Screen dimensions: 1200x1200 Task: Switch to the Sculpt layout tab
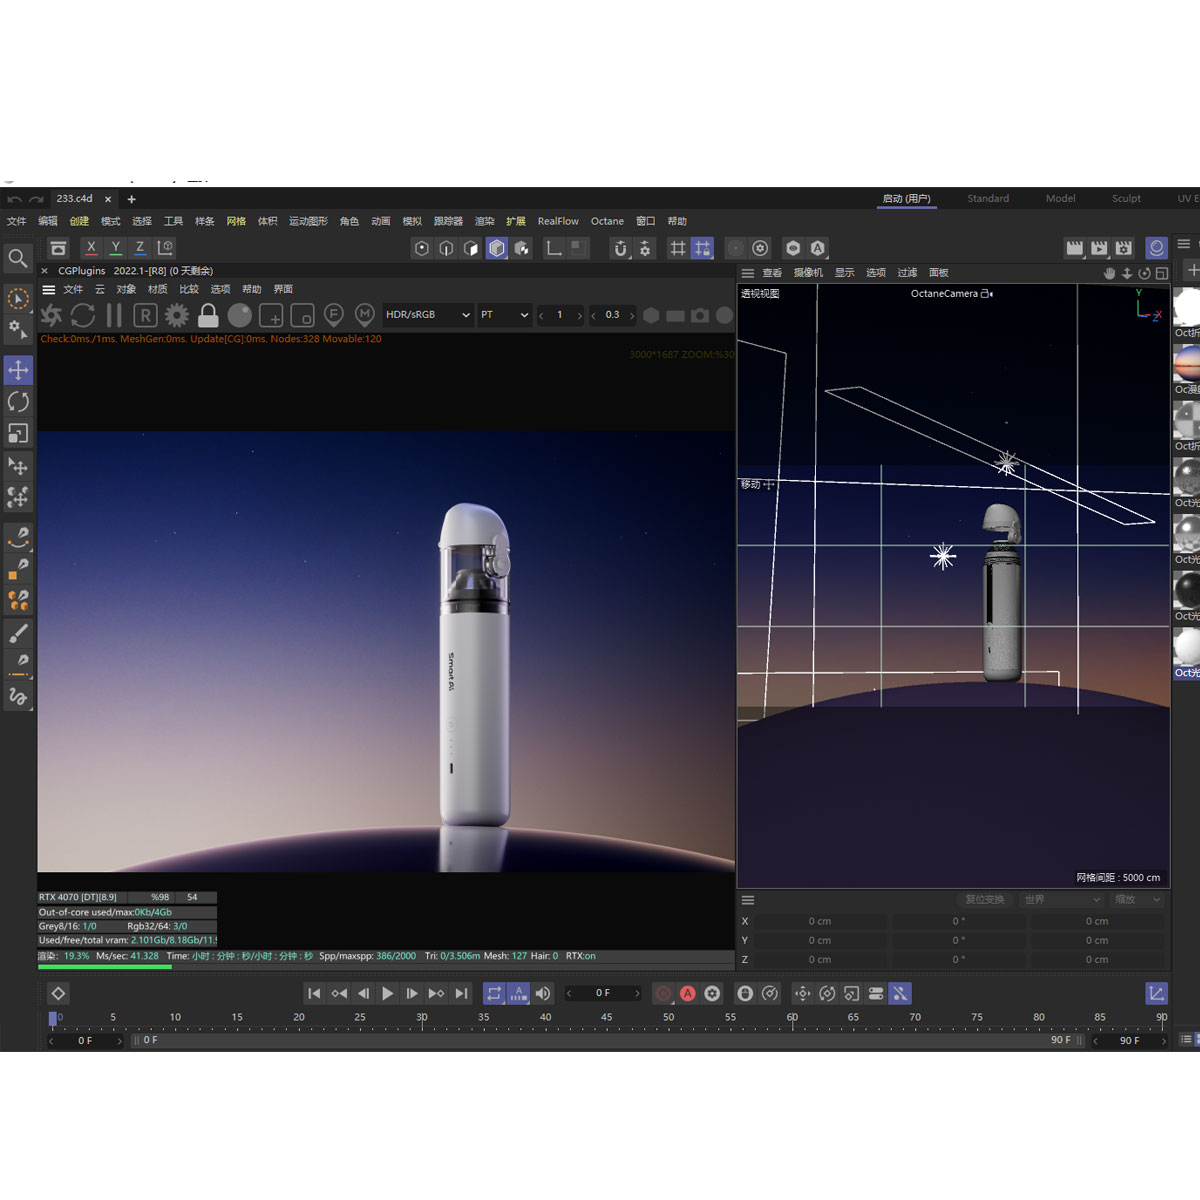[1126, 199]
